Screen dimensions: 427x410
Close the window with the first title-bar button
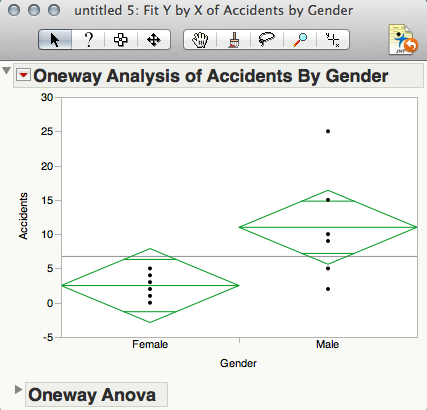pos(14,10)
